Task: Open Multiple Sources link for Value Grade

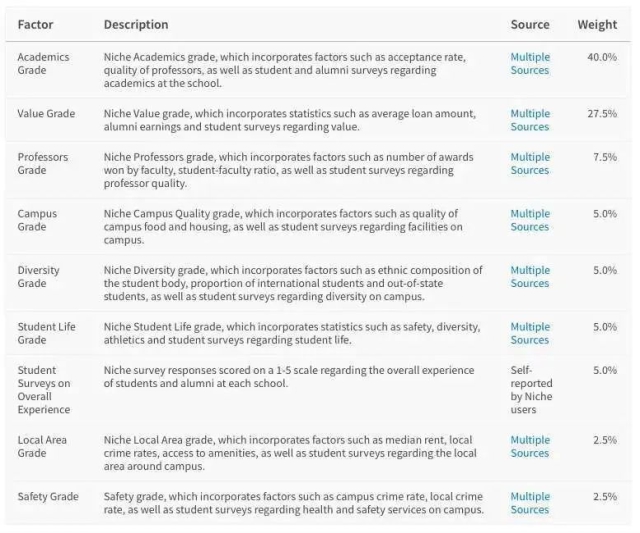Action: (530, 120)
